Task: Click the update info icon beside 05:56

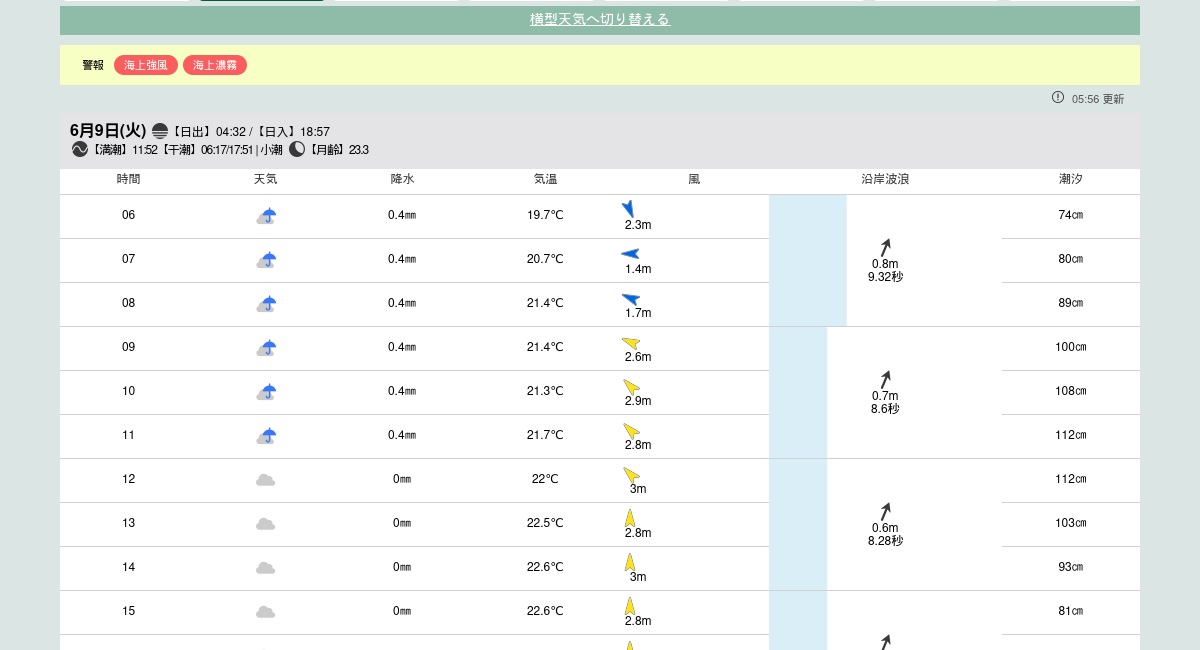Action: (x=1058, y=97)
